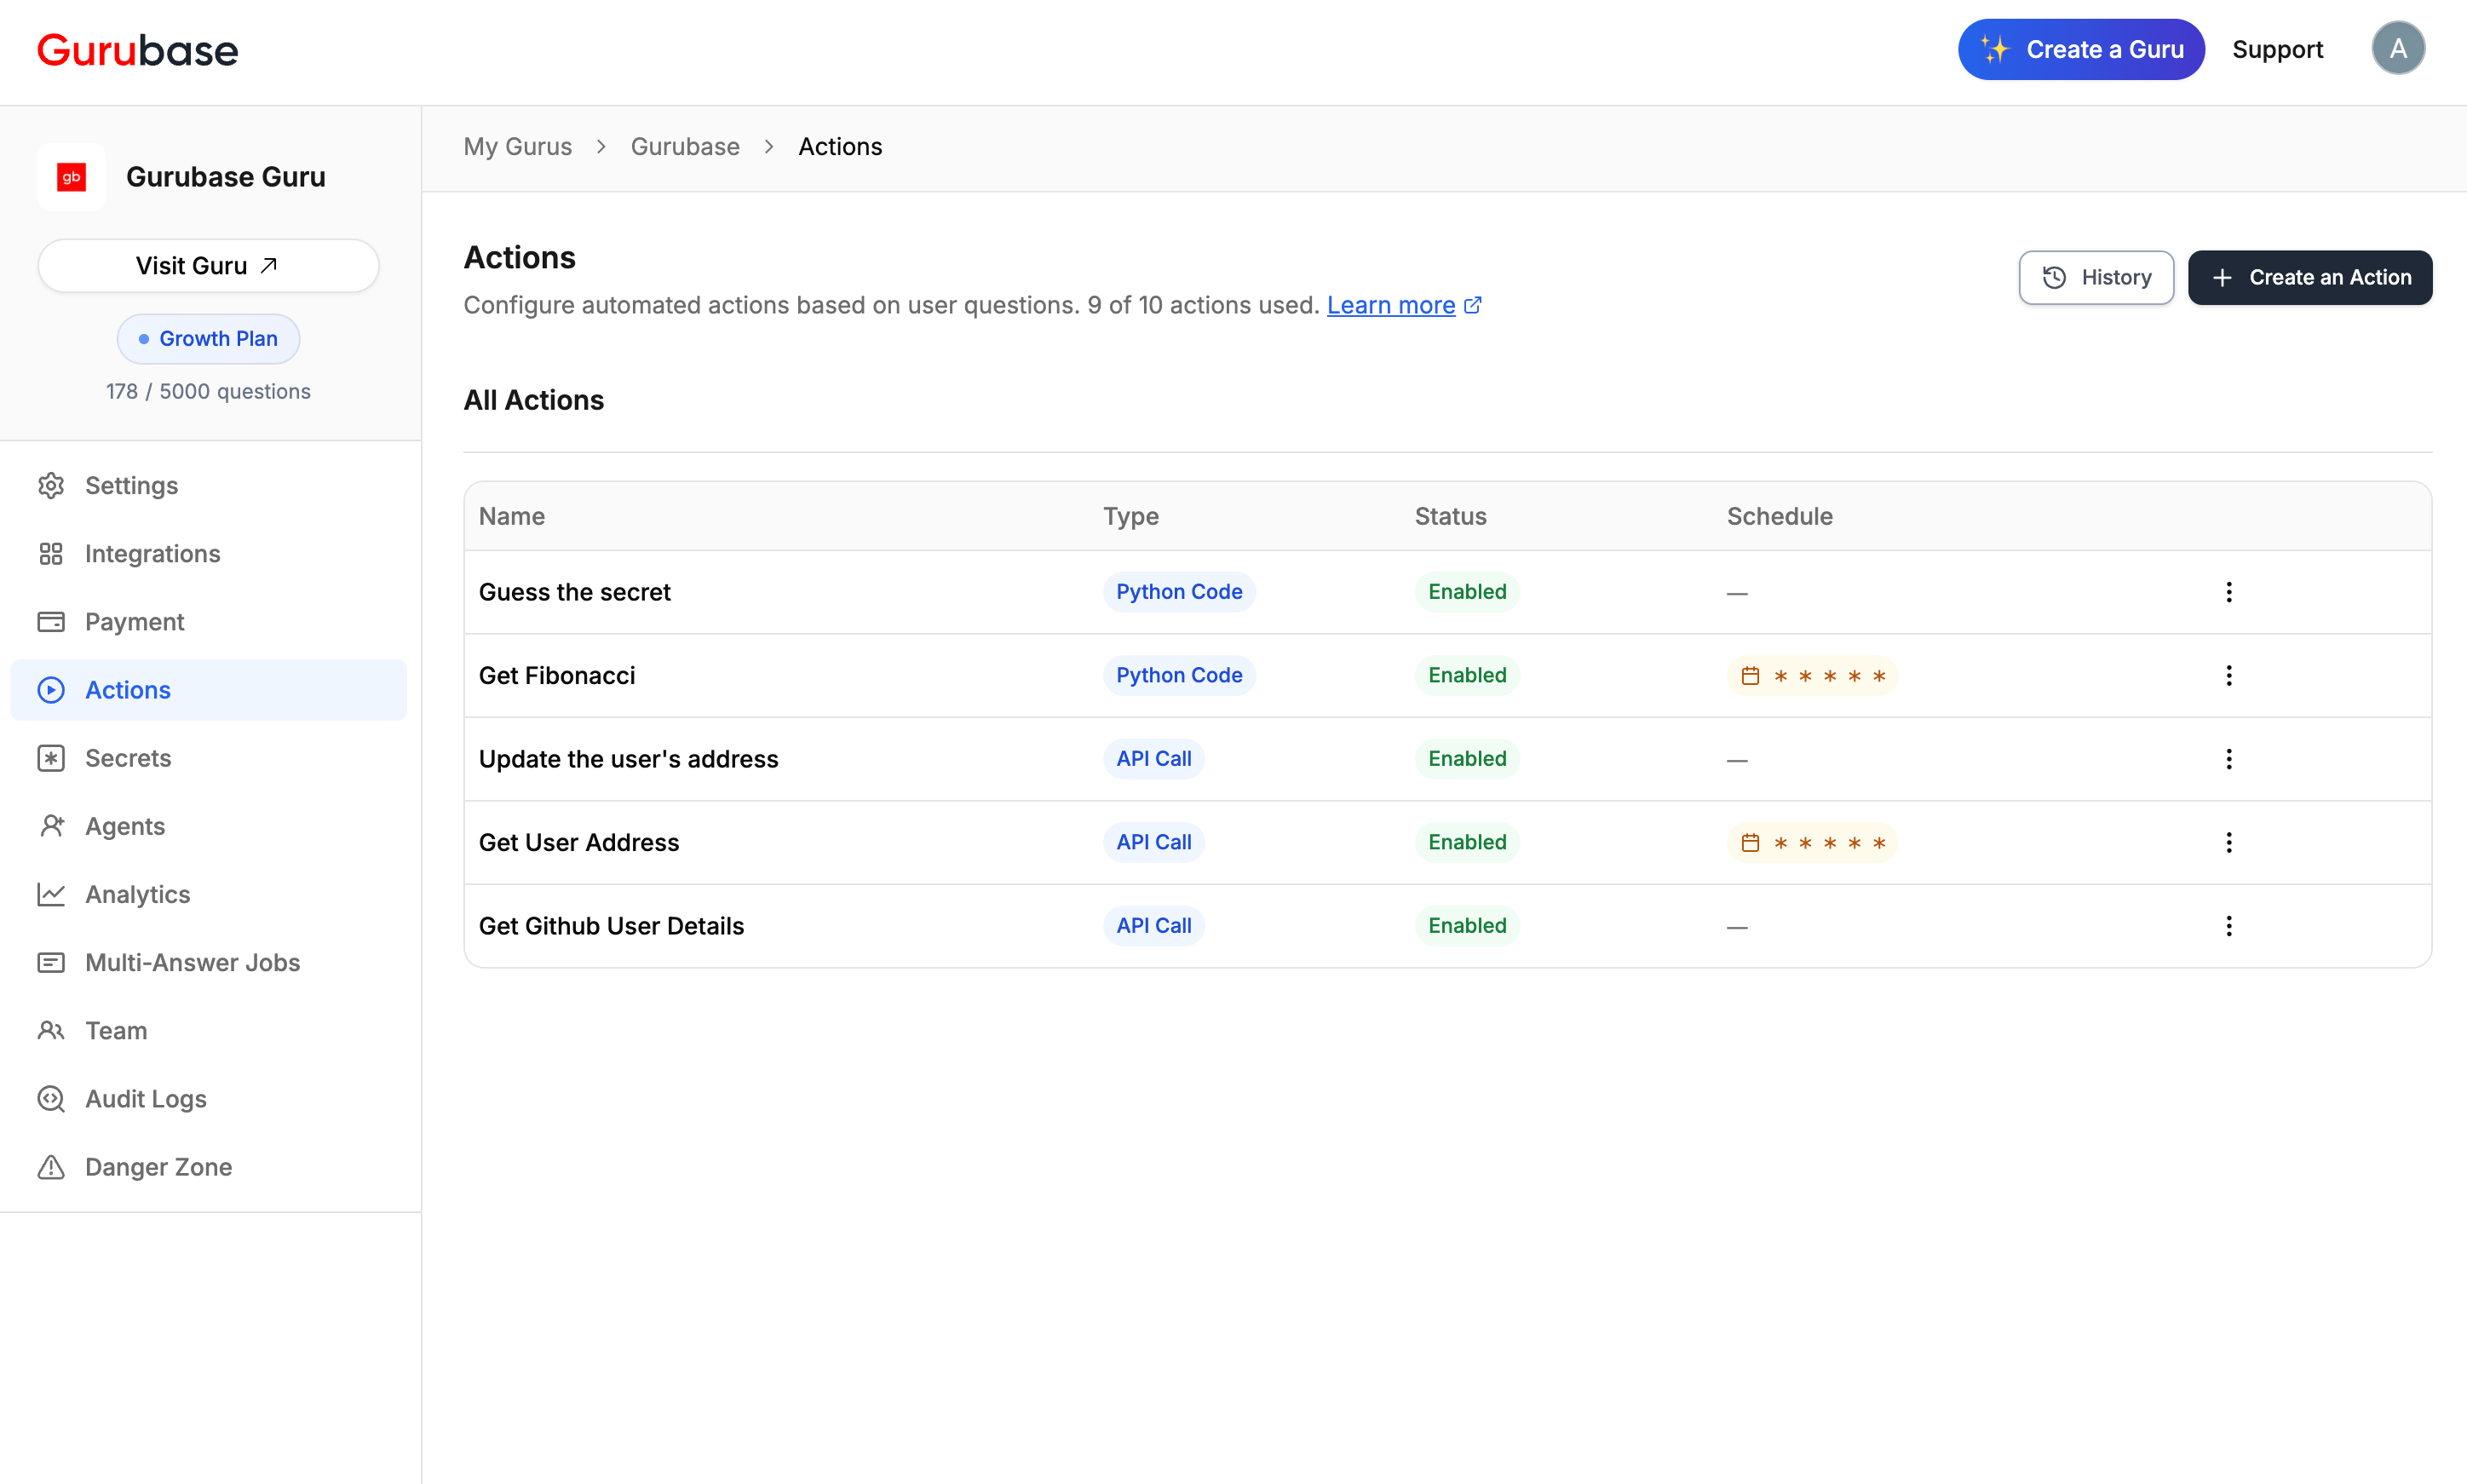Screen dimensions: 2467x1484
Task: Click the Status column header
Action: [1451, 516]
